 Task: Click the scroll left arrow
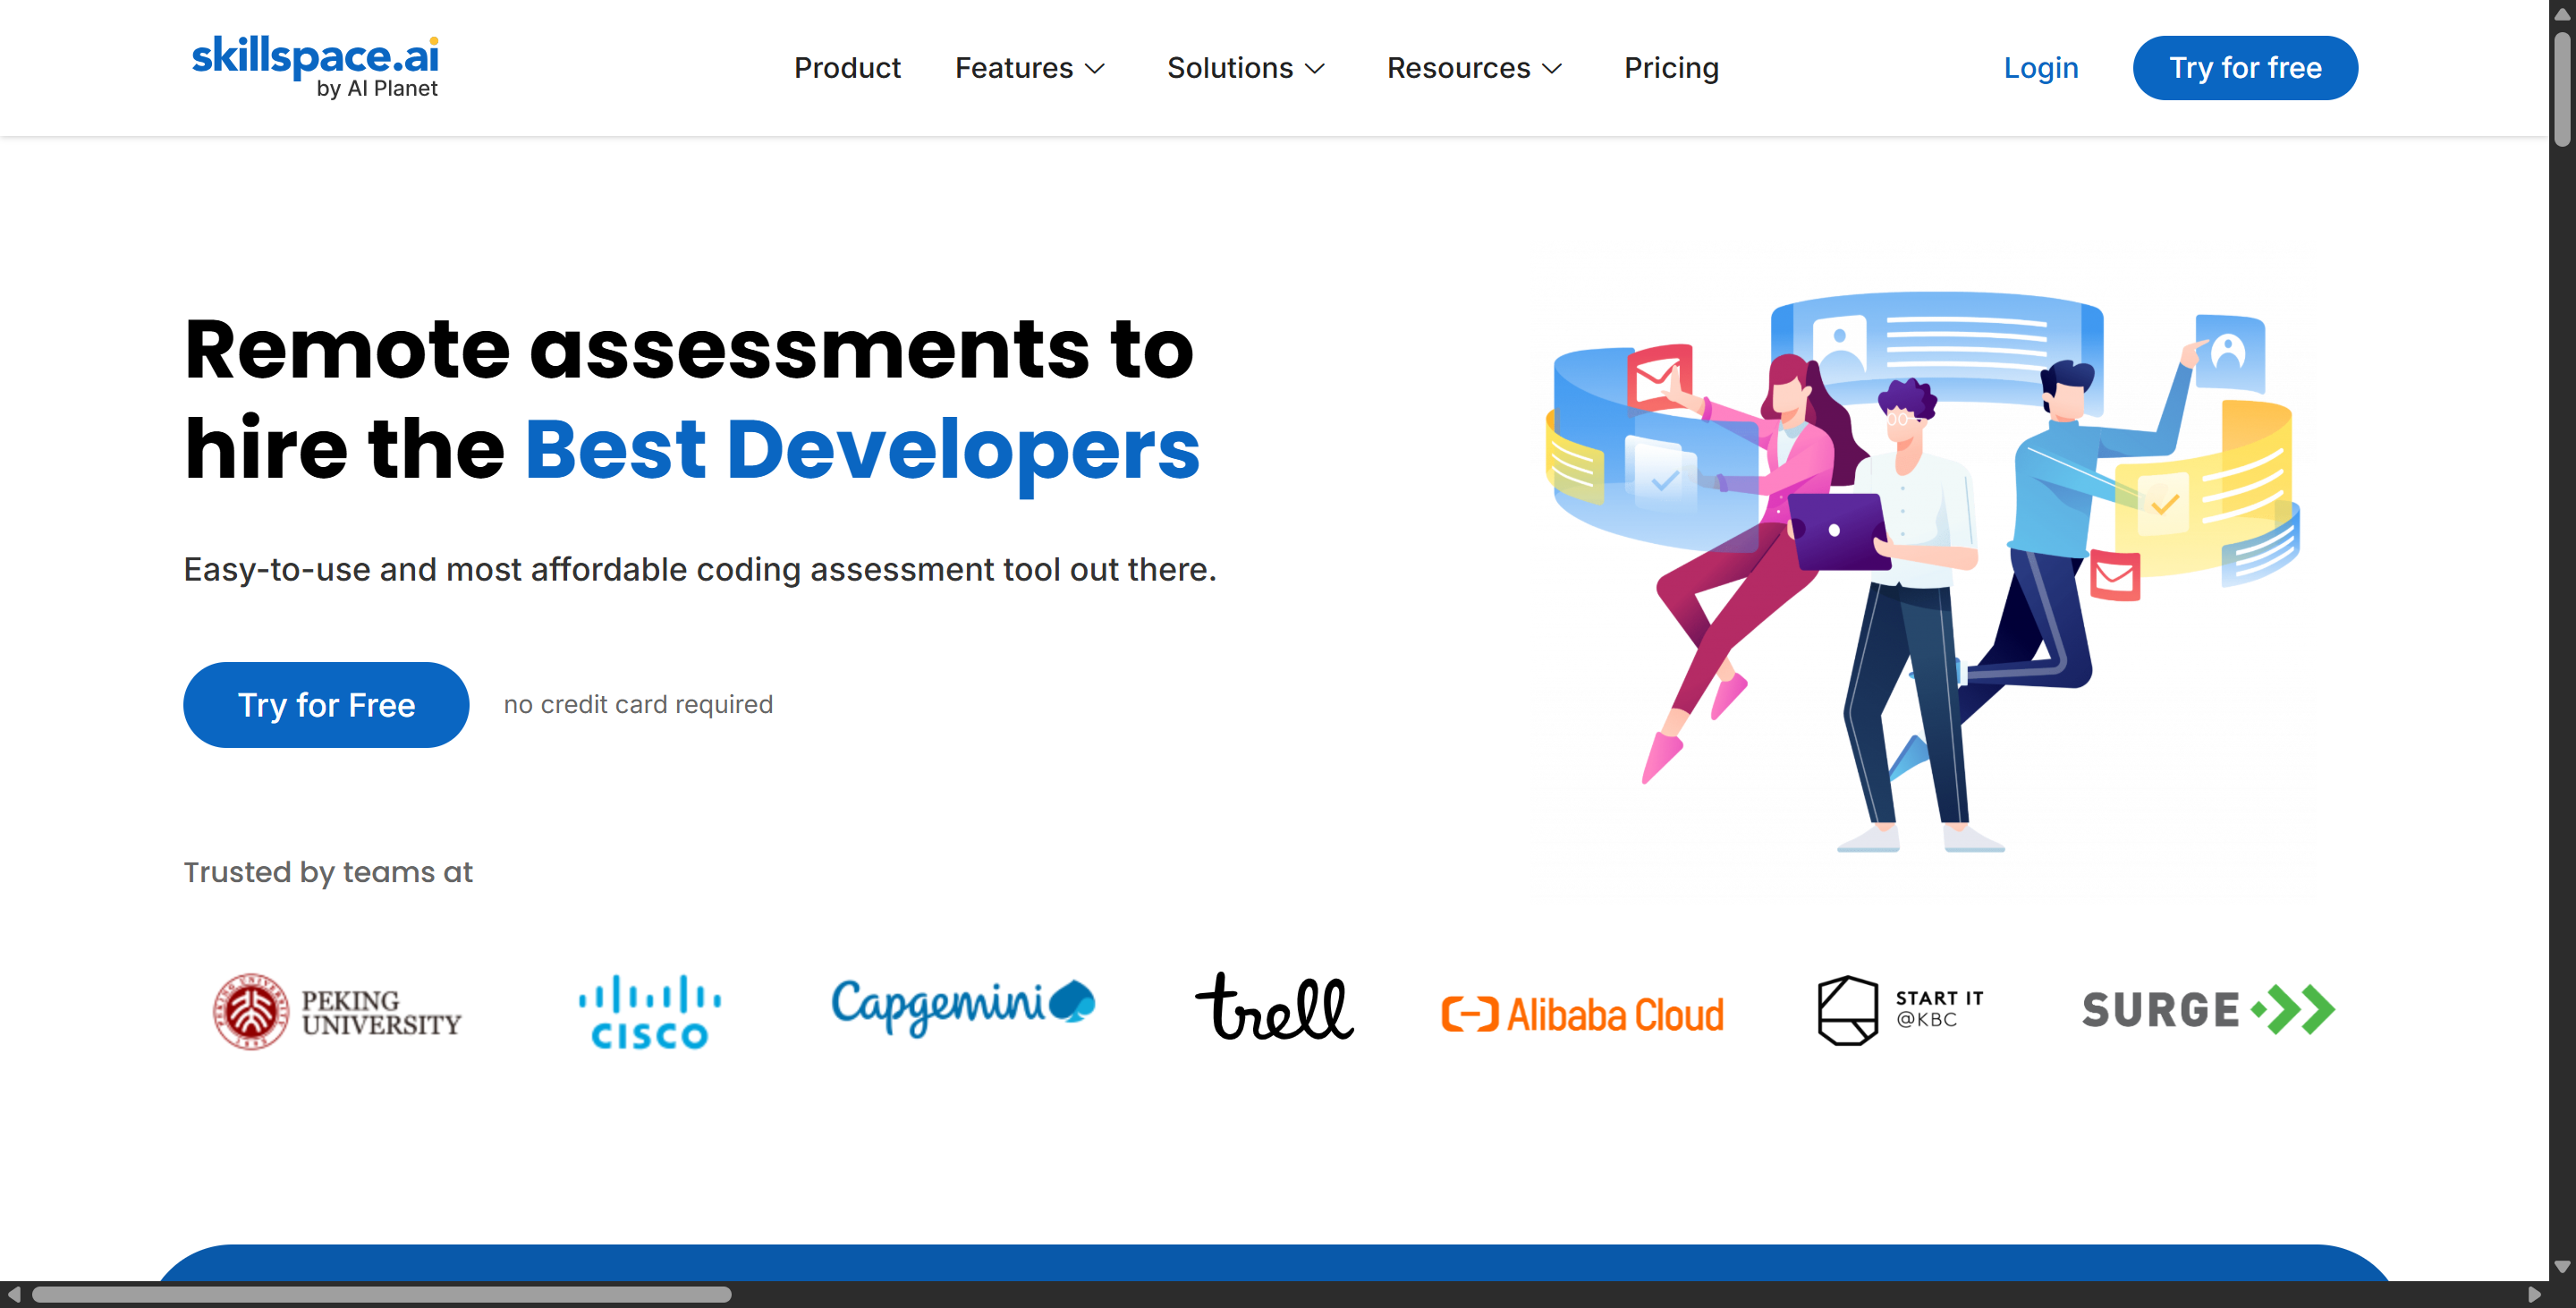(13, 1295)
